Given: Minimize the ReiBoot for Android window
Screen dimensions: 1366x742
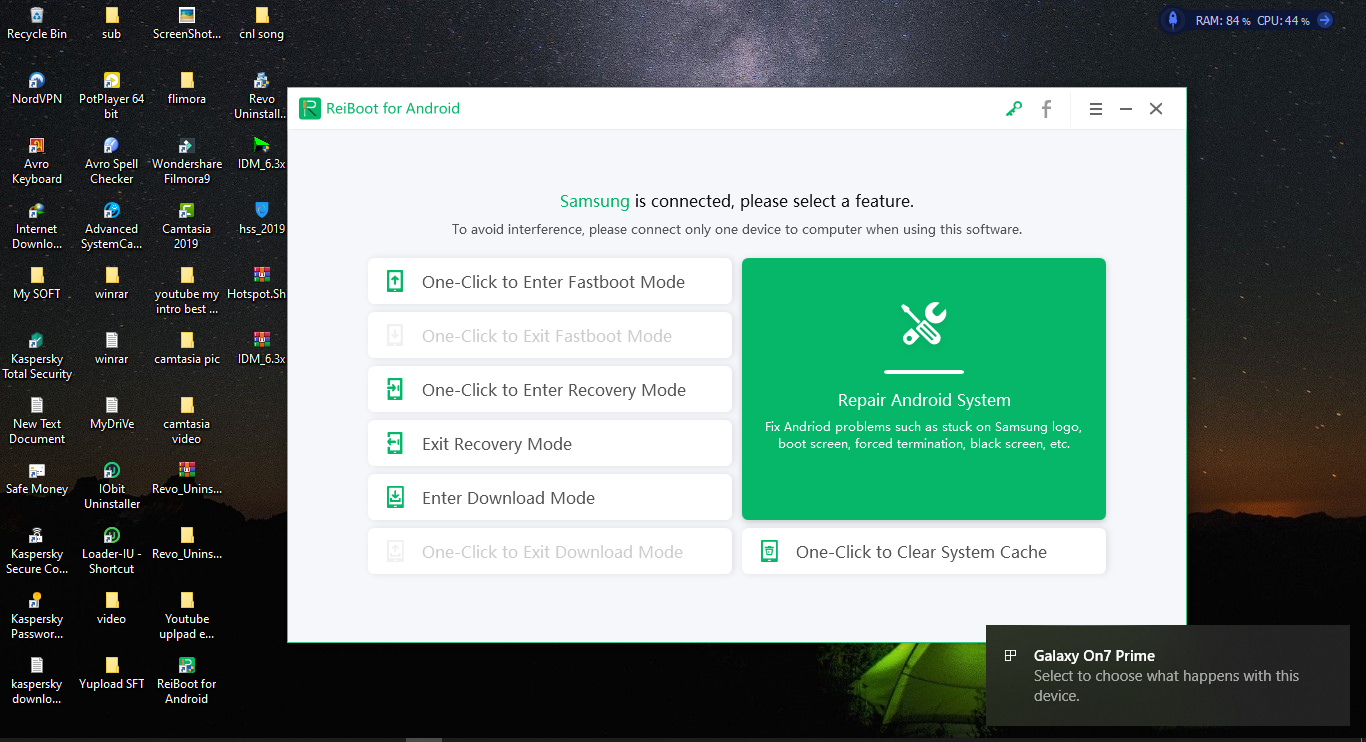Looking at the screenshot, I should [1126, 109].
